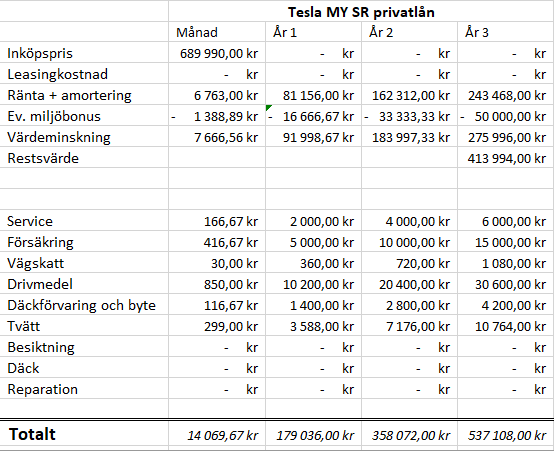Select the 'Besiktning' row label
Screen dimensions: 554x451
point(84,347)
